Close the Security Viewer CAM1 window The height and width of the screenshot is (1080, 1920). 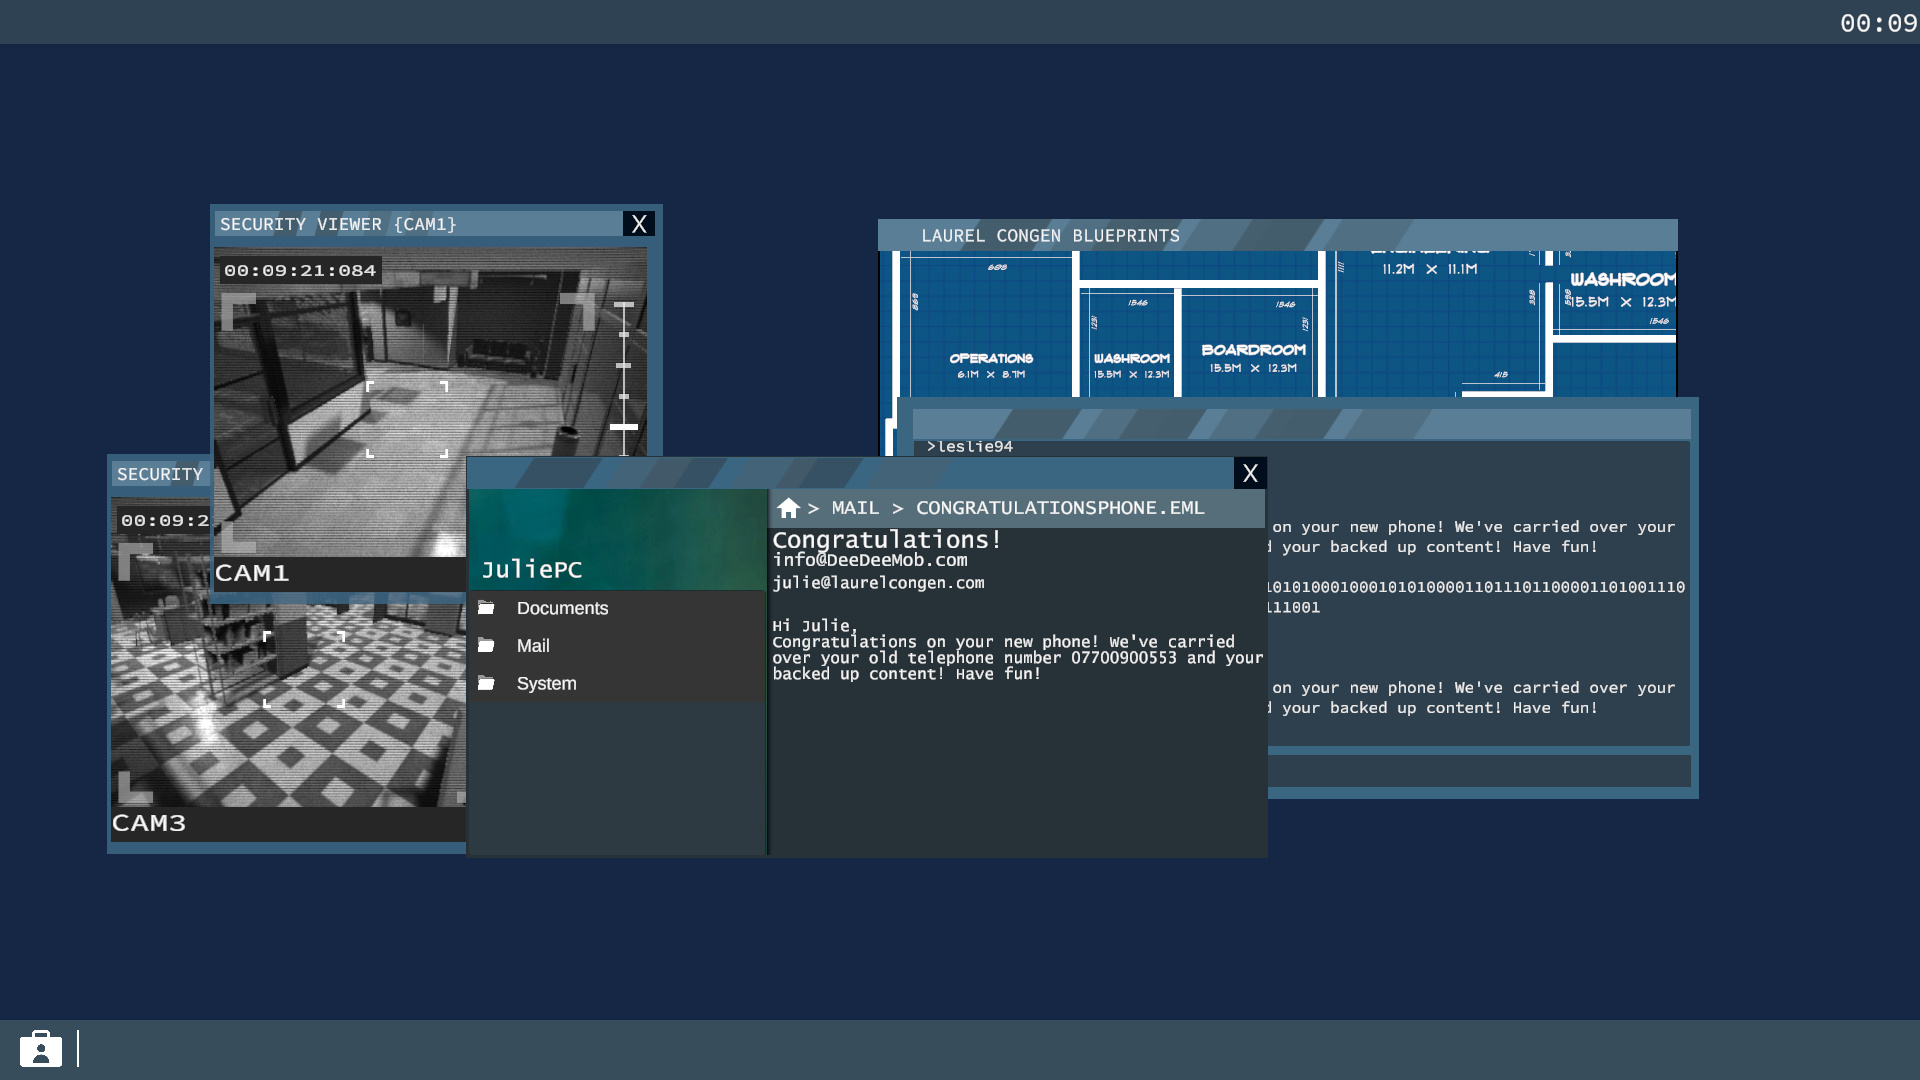coord(639,224)
